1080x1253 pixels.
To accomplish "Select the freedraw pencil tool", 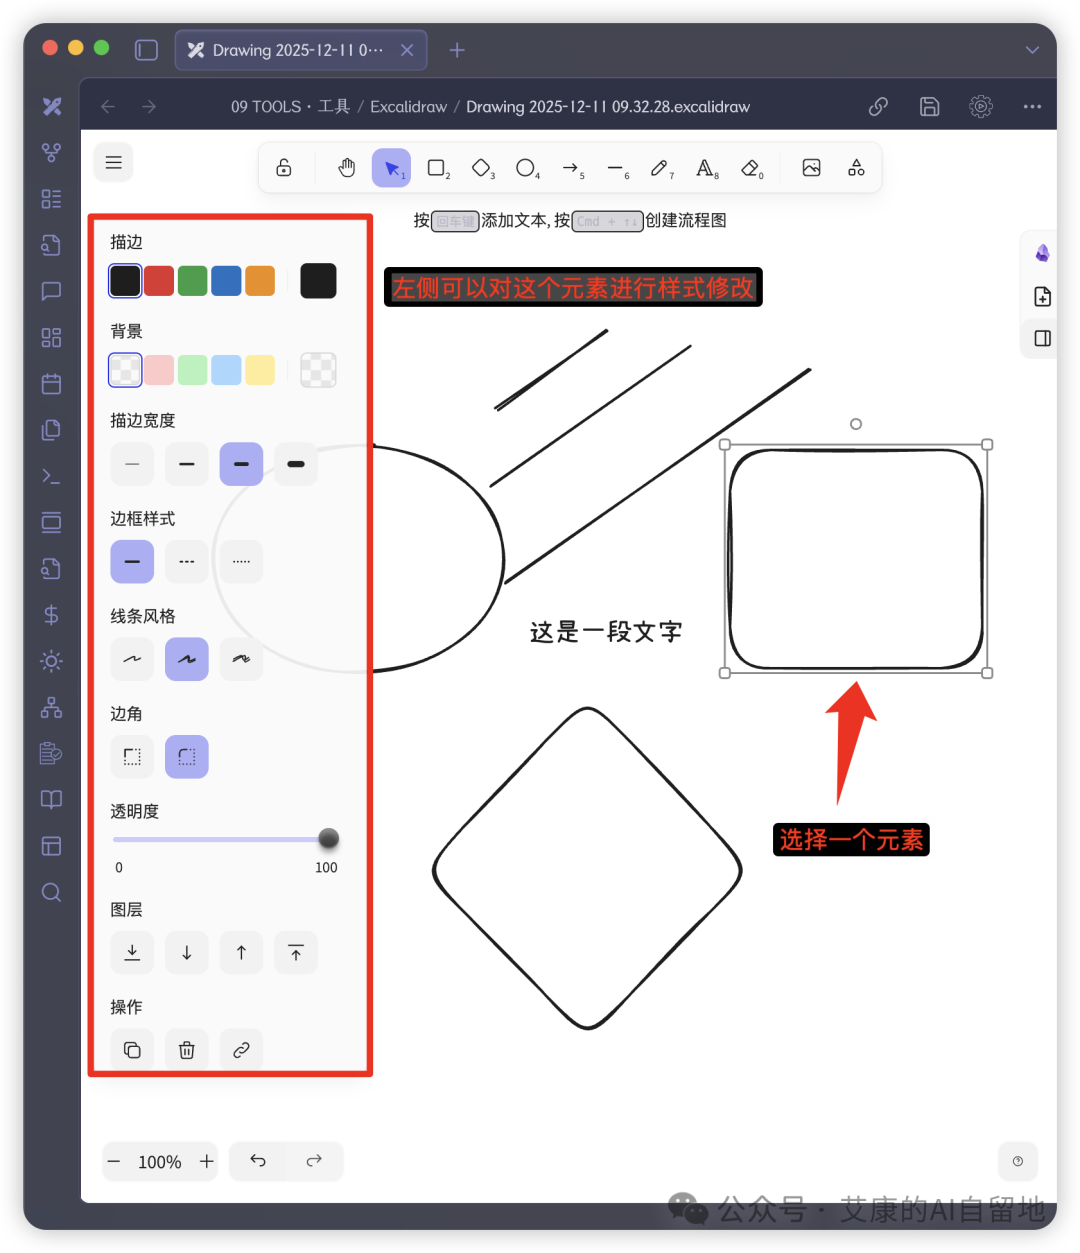I will pyautogui.click(x=660, y=168).
